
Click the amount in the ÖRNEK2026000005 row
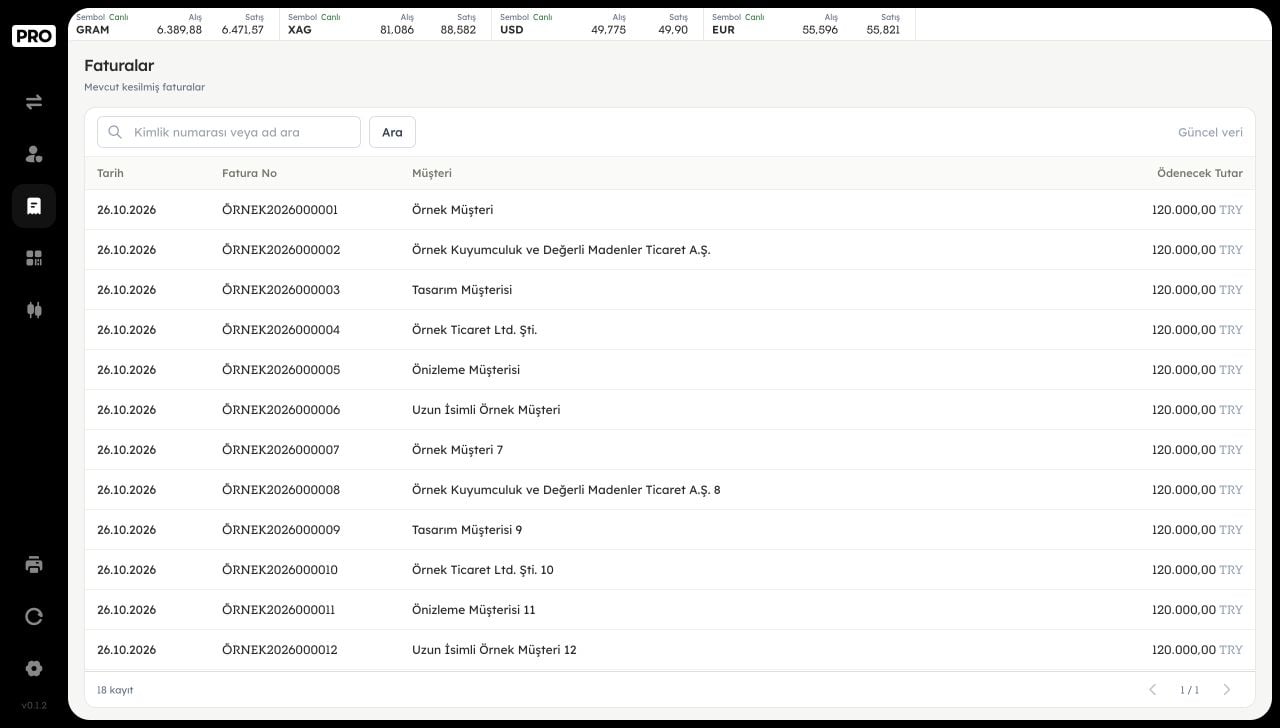pos(1197,370)
